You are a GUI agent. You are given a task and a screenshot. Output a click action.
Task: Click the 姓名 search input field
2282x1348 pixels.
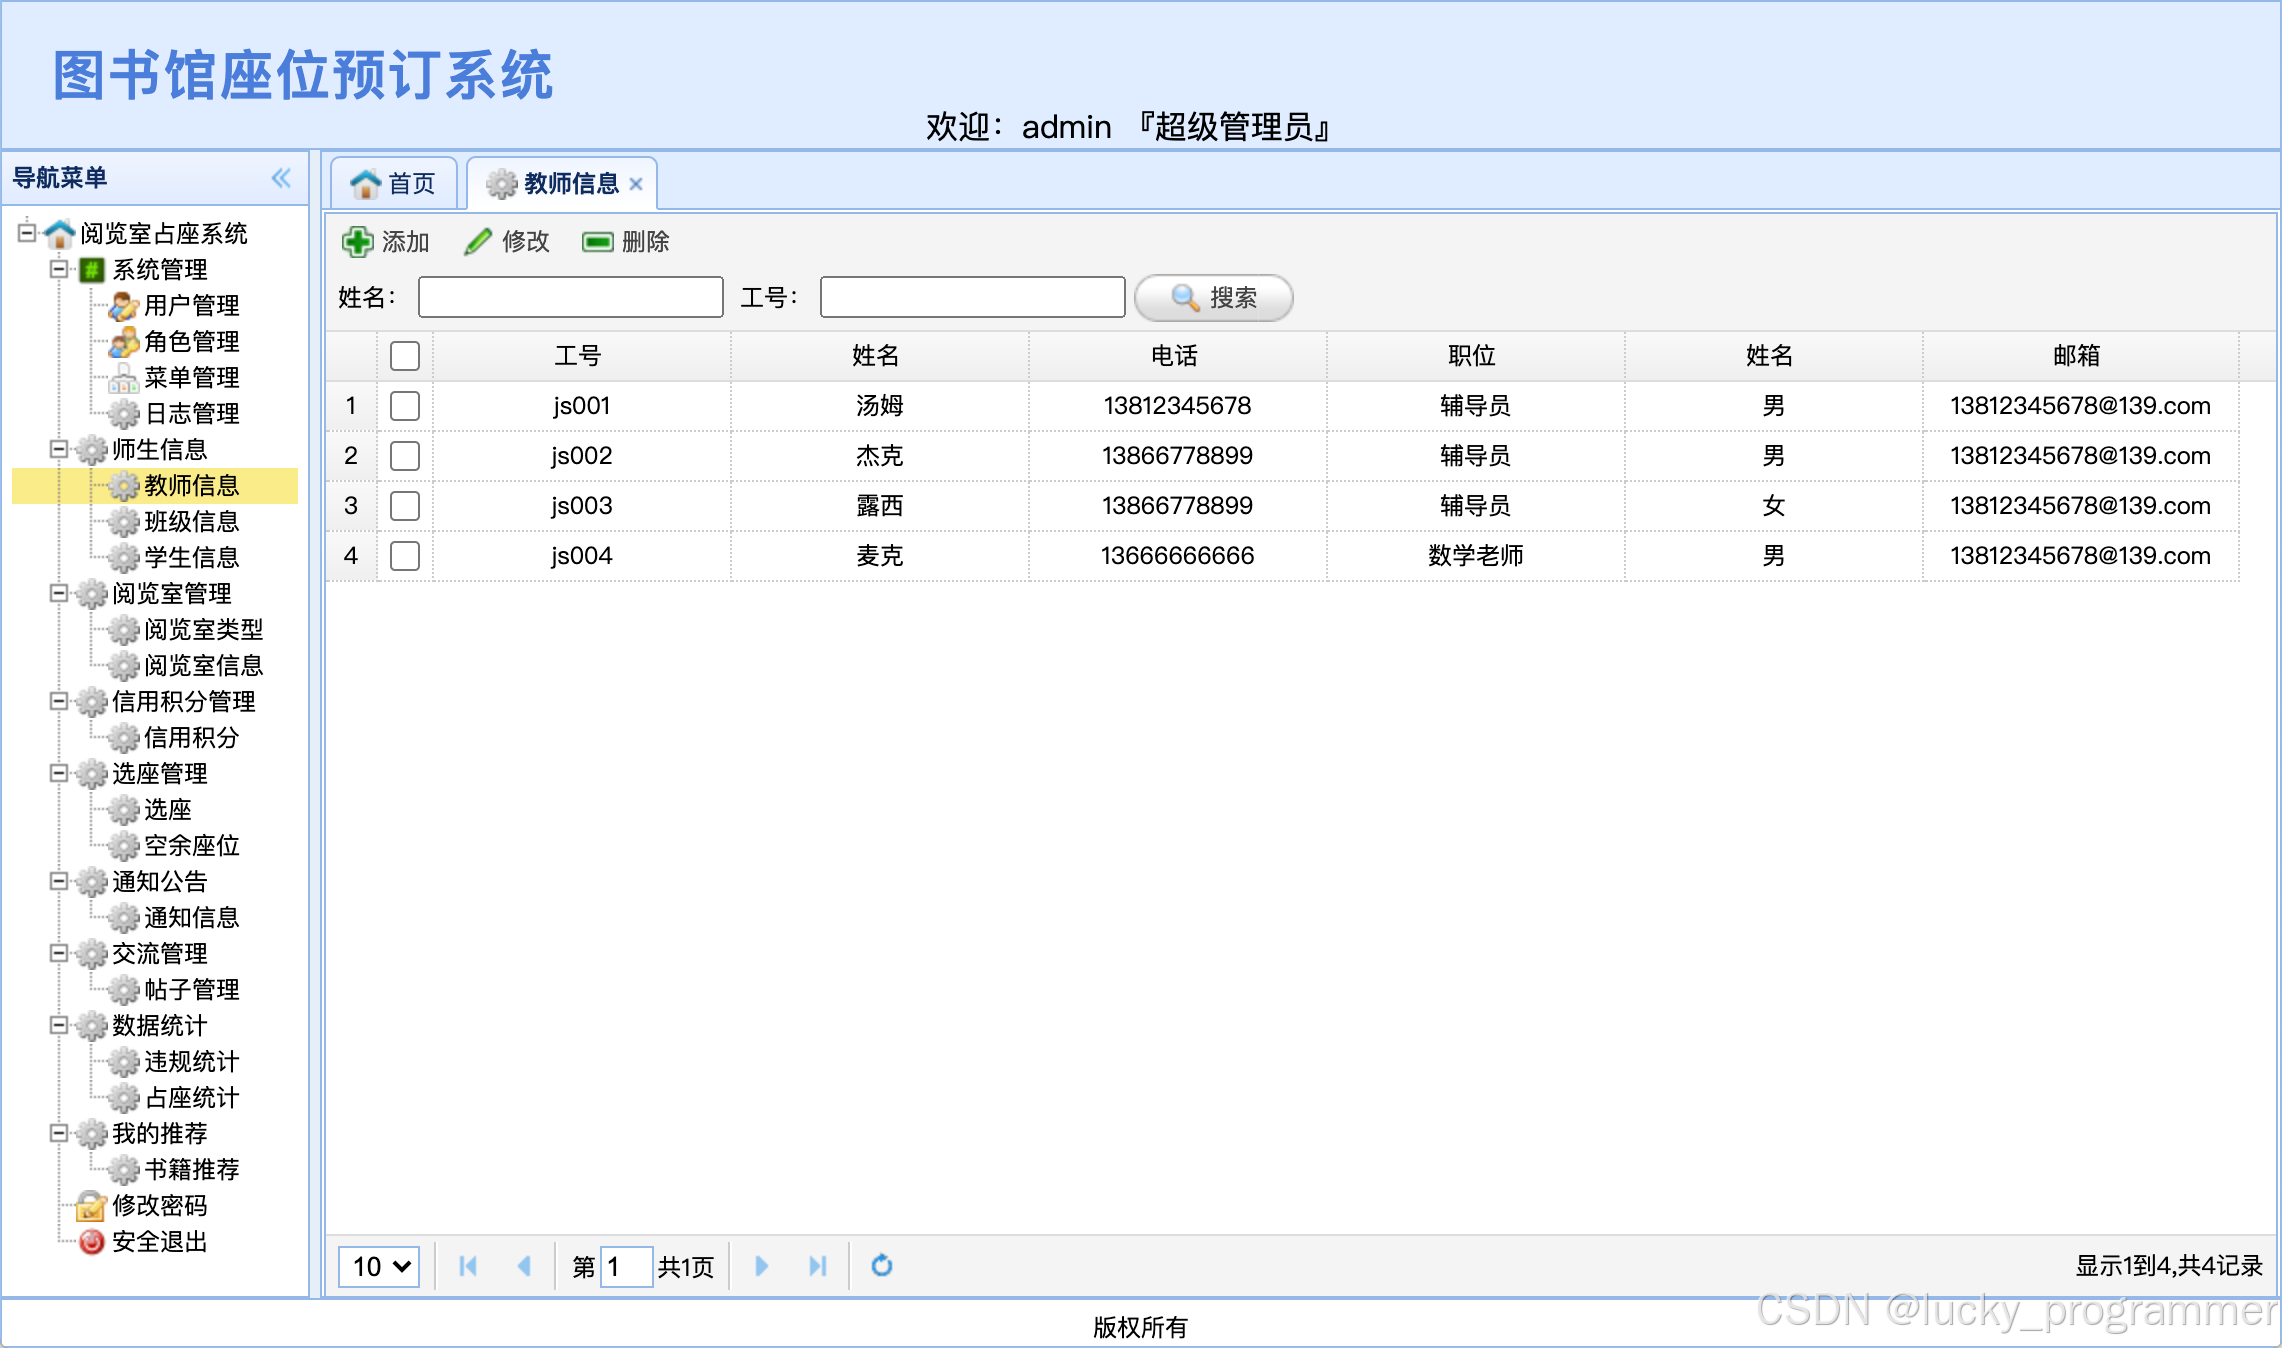pyautogui.click(x=570, y=298)
